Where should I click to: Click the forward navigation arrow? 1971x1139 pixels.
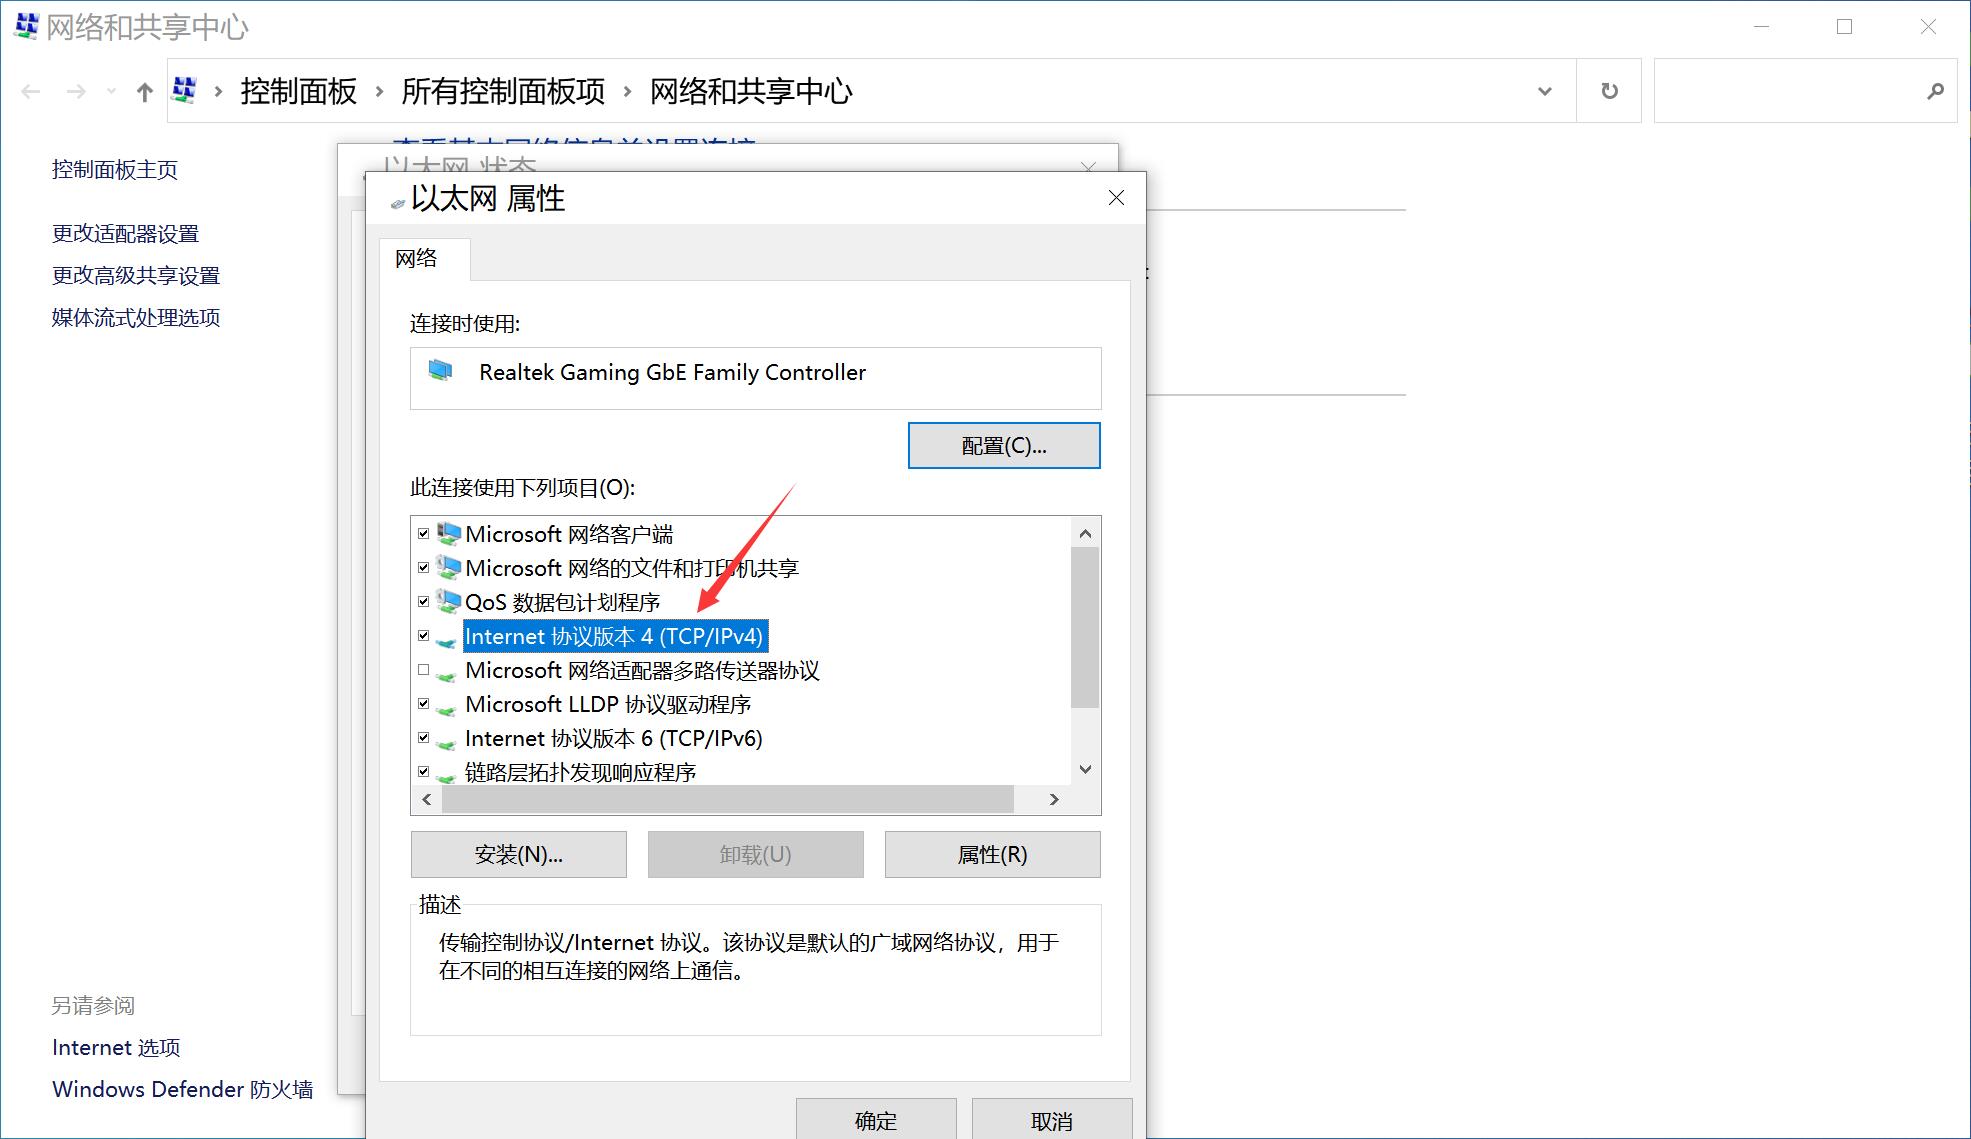click(76, 92)
